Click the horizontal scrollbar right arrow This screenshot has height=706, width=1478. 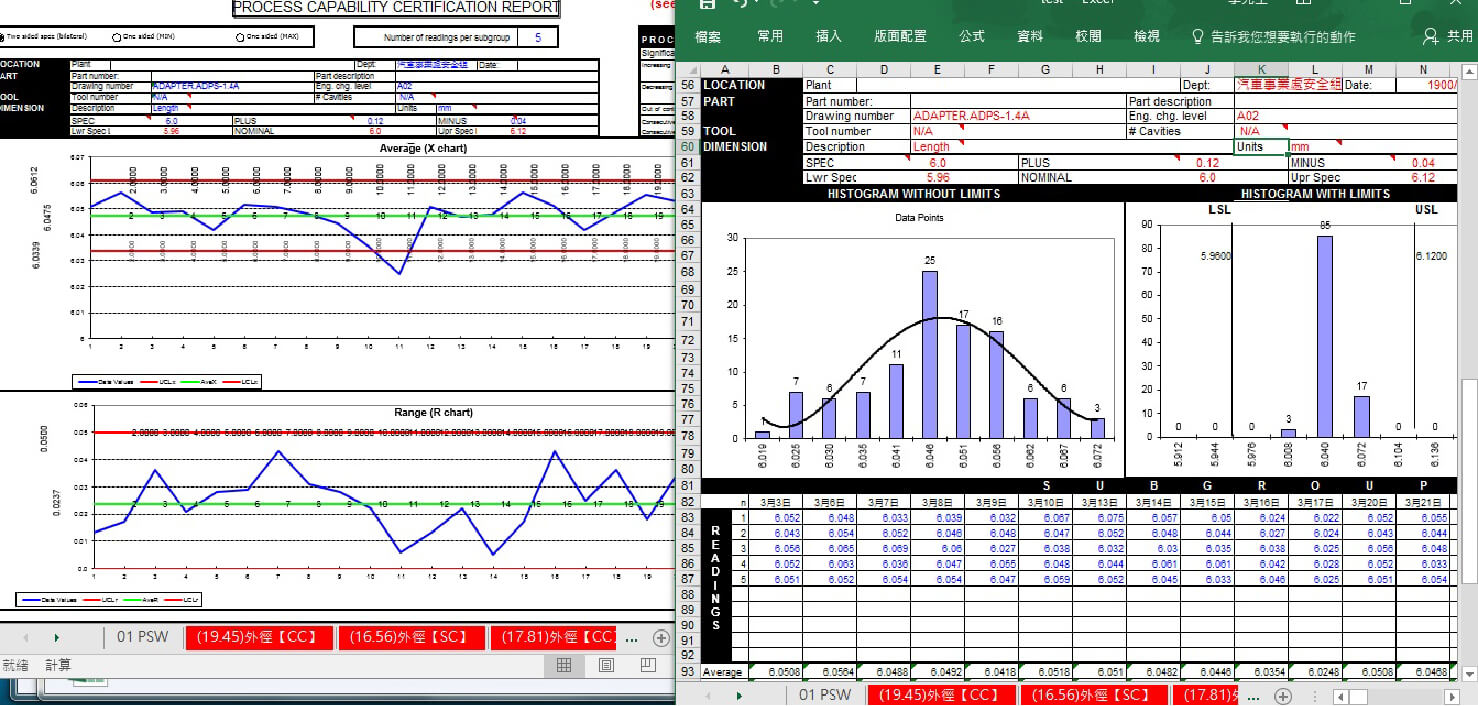pyautogui.click(x=1453, y=696)
